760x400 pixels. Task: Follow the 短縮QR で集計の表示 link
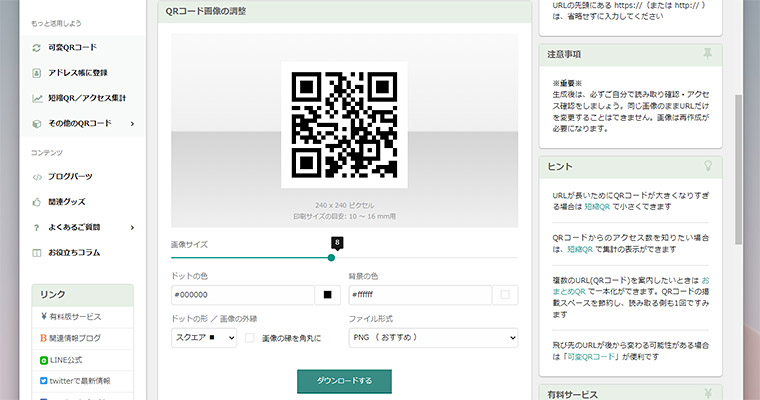pyautogui.click(x=580, y=249)
